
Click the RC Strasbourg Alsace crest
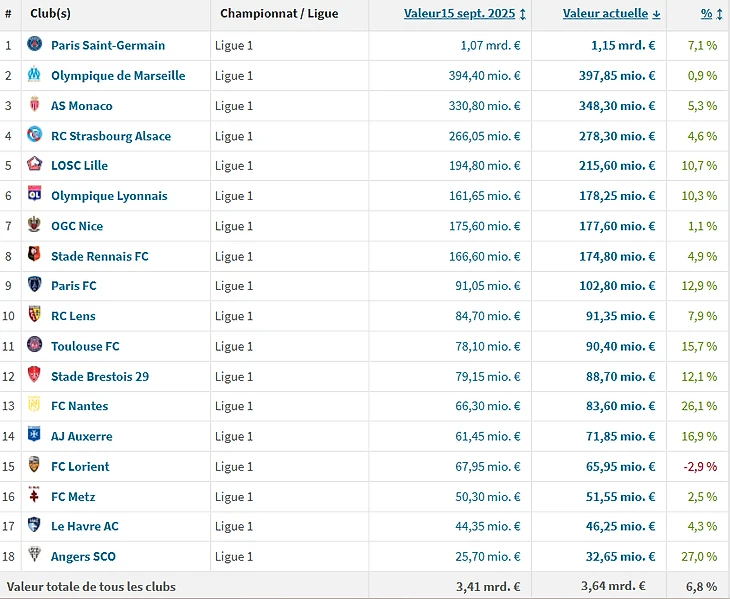(x=35, y=135)
